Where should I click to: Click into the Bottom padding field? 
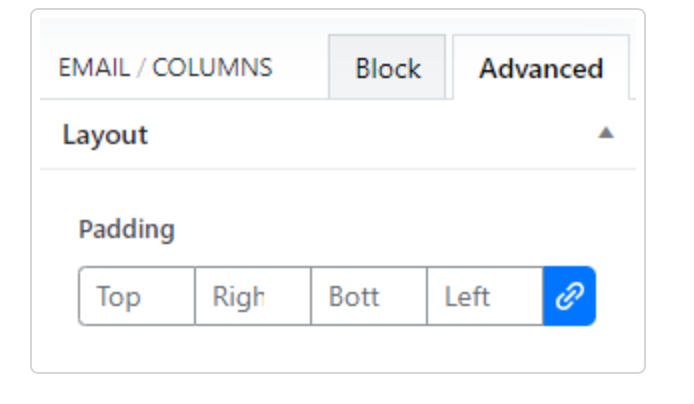pos(369,296)
